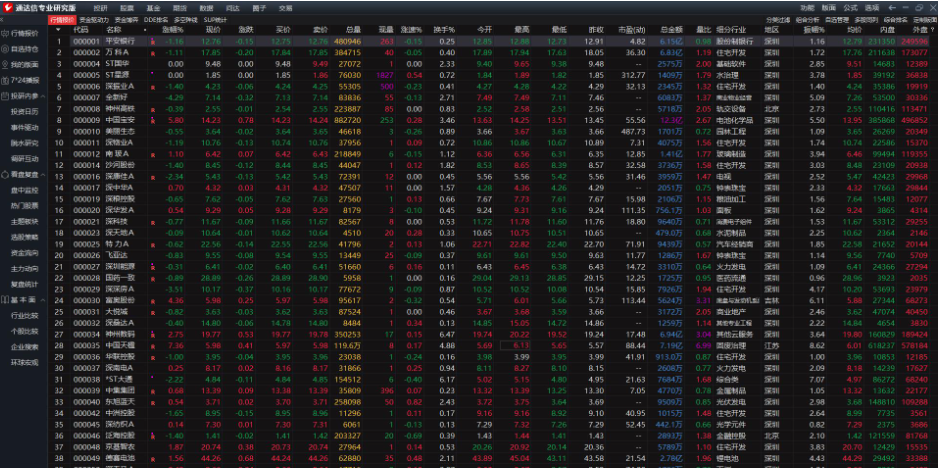Open the 投研 top menu
Viewport: 938px width, 468px height.
coord(100,7)
